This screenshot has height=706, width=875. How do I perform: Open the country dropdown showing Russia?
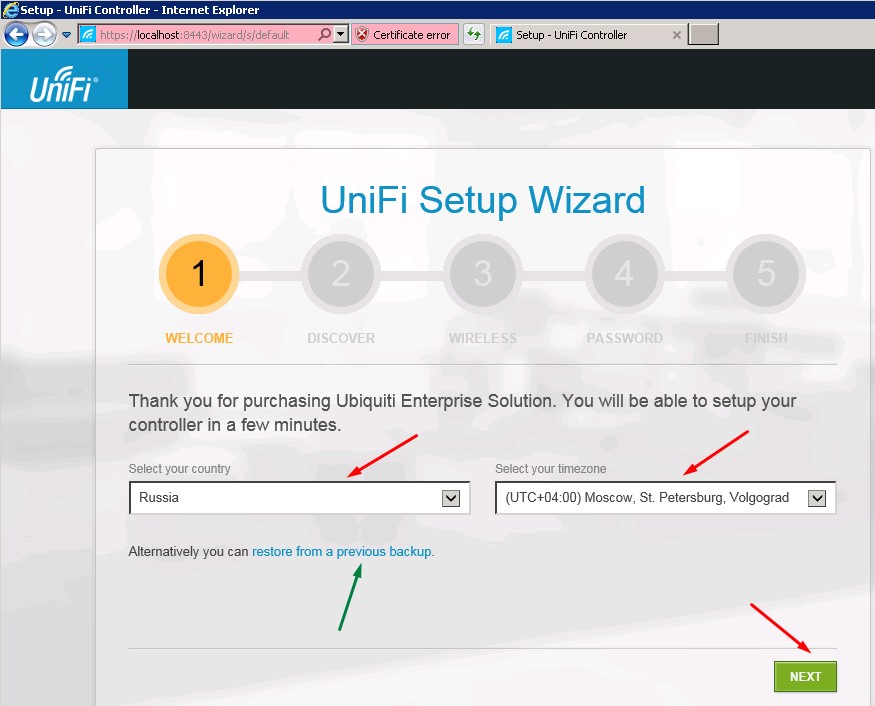(x=299, y=498)
